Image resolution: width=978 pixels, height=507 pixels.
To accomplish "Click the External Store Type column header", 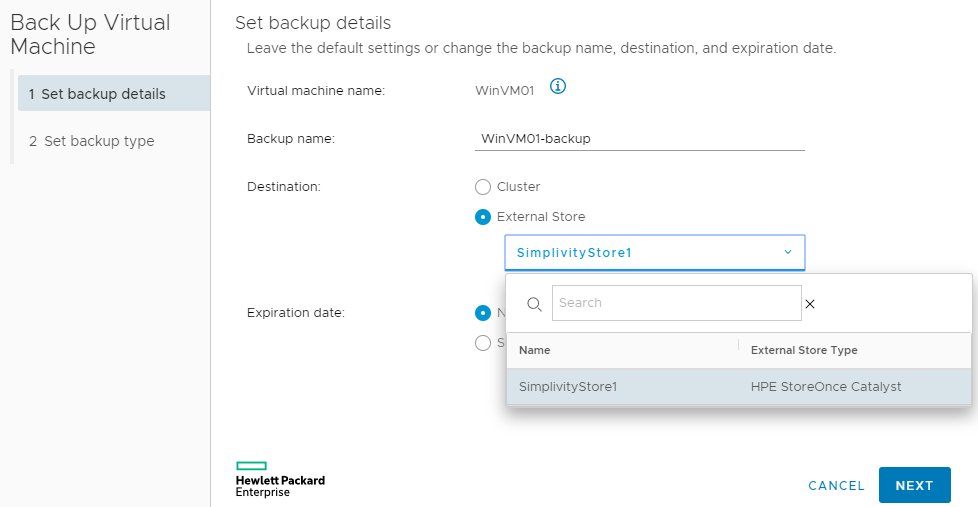I will pyautogui.click(x=804, y=350).
